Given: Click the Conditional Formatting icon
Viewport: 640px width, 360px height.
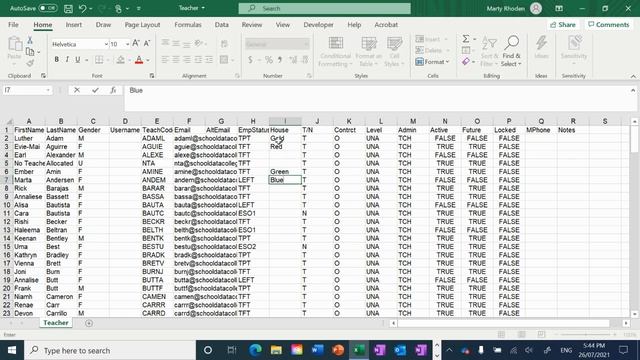Looking at the screenshot, I should [336, 43].
